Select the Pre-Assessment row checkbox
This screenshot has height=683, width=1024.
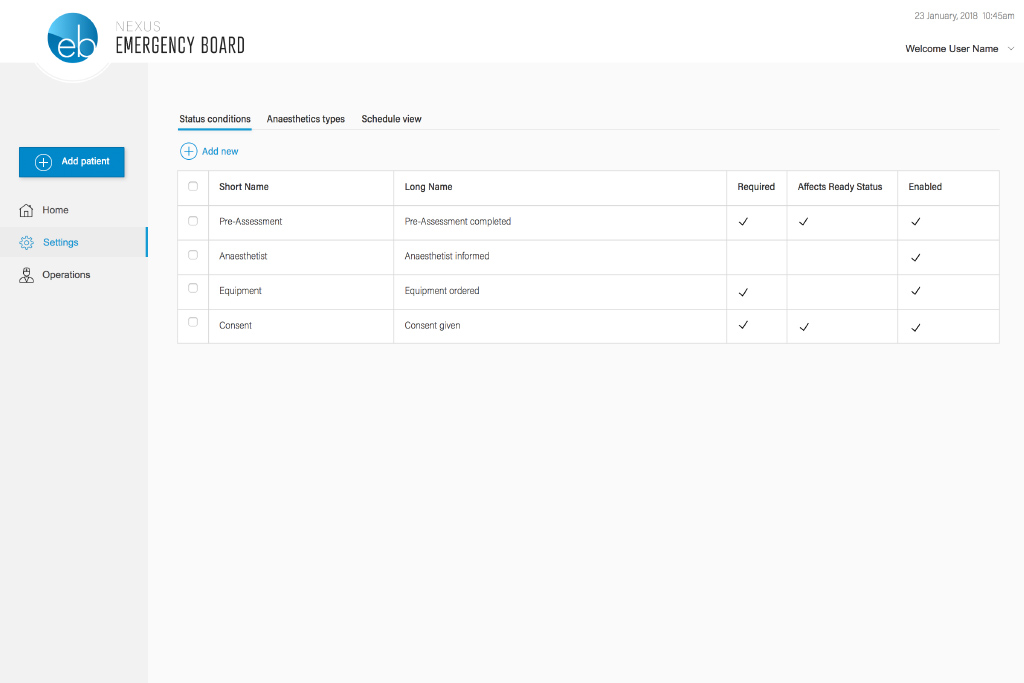click(193, 221)
